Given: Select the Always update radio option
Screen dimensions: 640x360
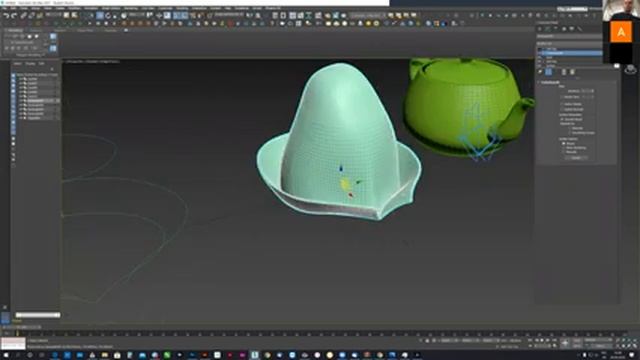Looking at the screenshot, I should pyautogui.click(x=564, y=144).
